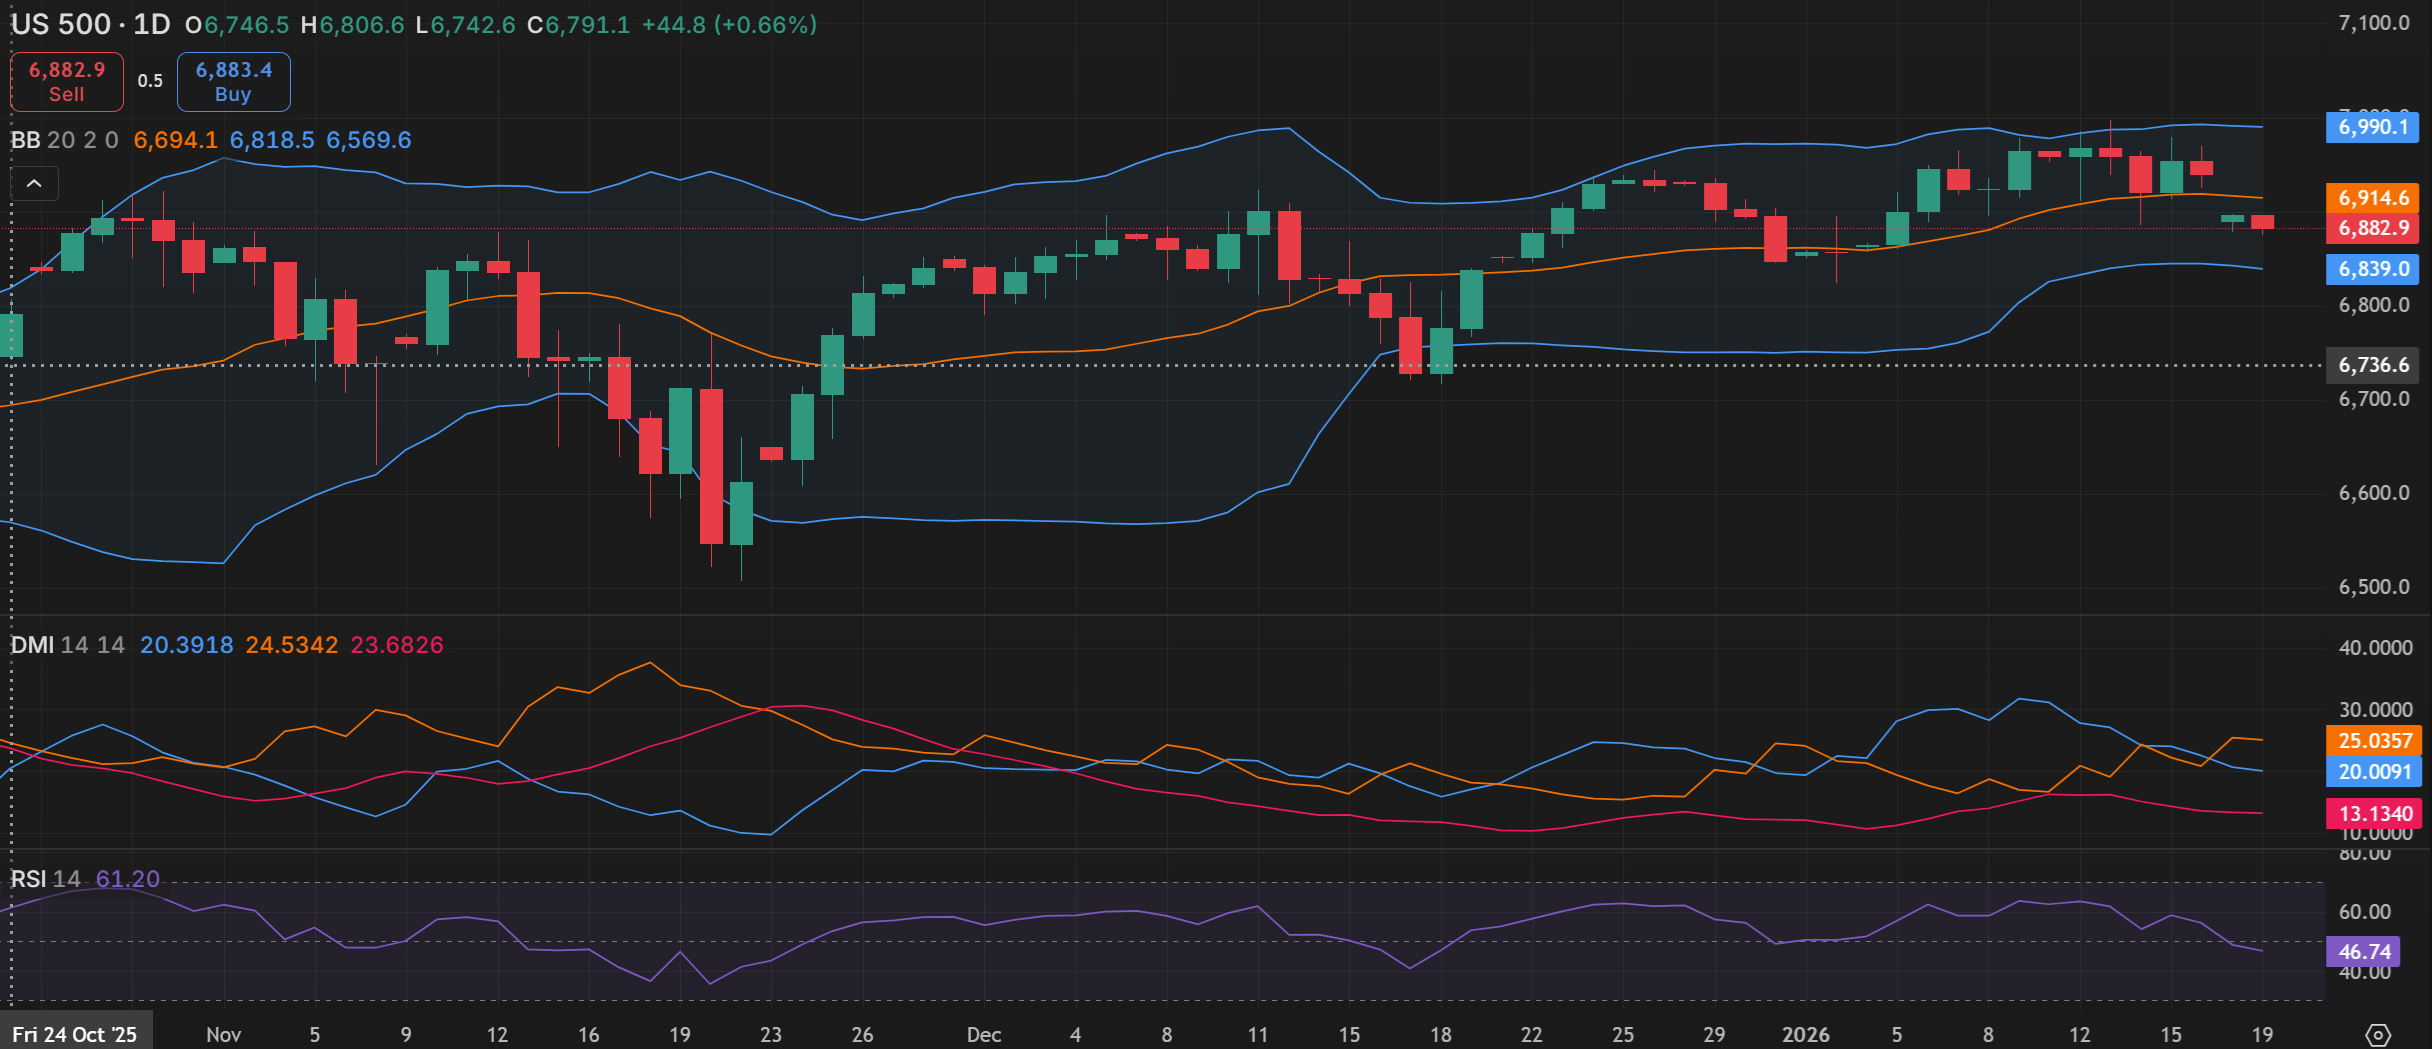The width and height of the screenshot is (2432, 1049).
Task: Click the purple 46.74 RSI value label
Action: point(2364,952)
